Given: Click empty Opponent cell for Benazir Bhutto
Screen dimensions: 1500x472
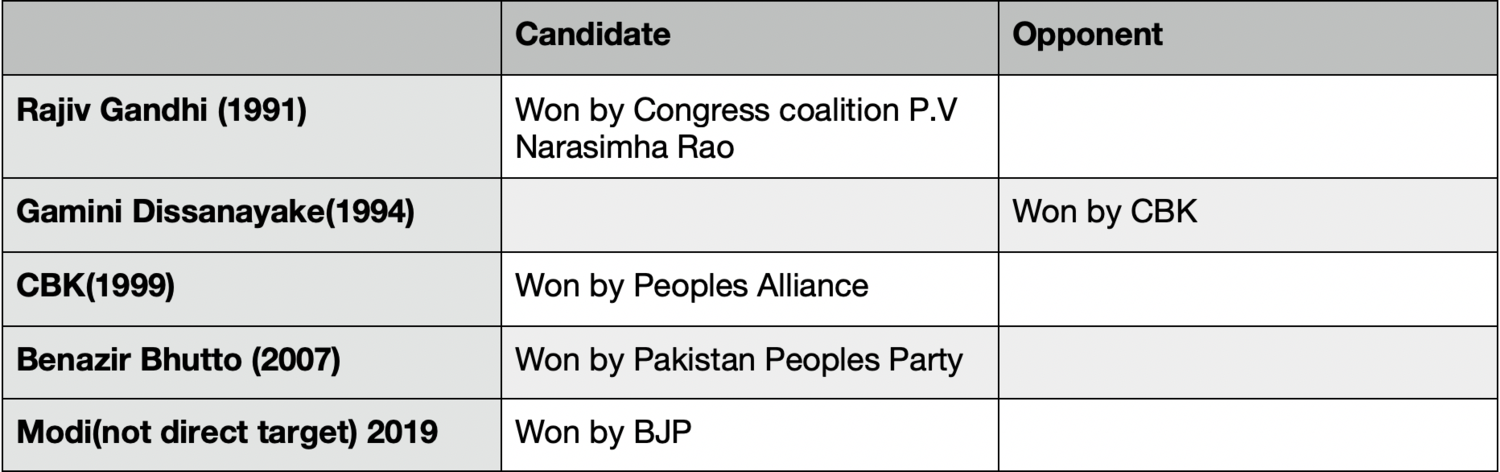Looking at the screenshot, I should pyautogui.click(x=1248, y=360).
